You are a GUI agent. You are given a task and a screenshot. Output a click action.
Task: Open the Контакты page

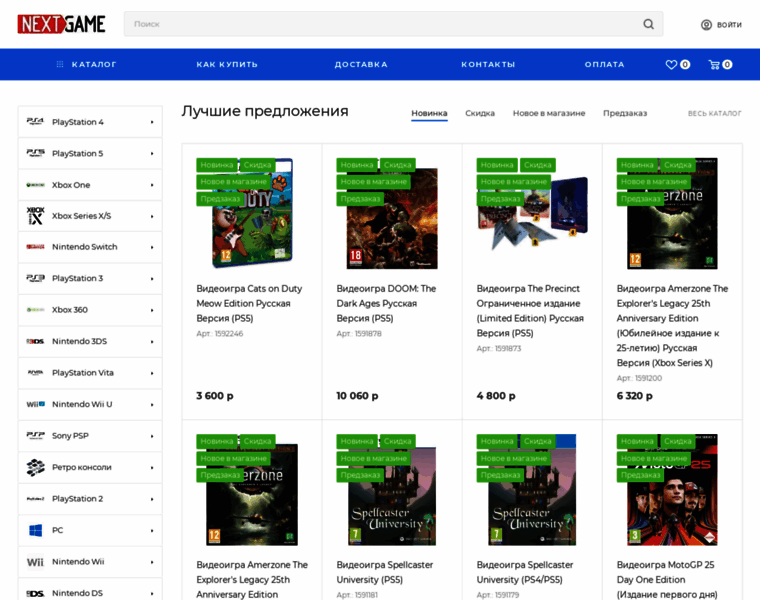[x=488, y=64]
